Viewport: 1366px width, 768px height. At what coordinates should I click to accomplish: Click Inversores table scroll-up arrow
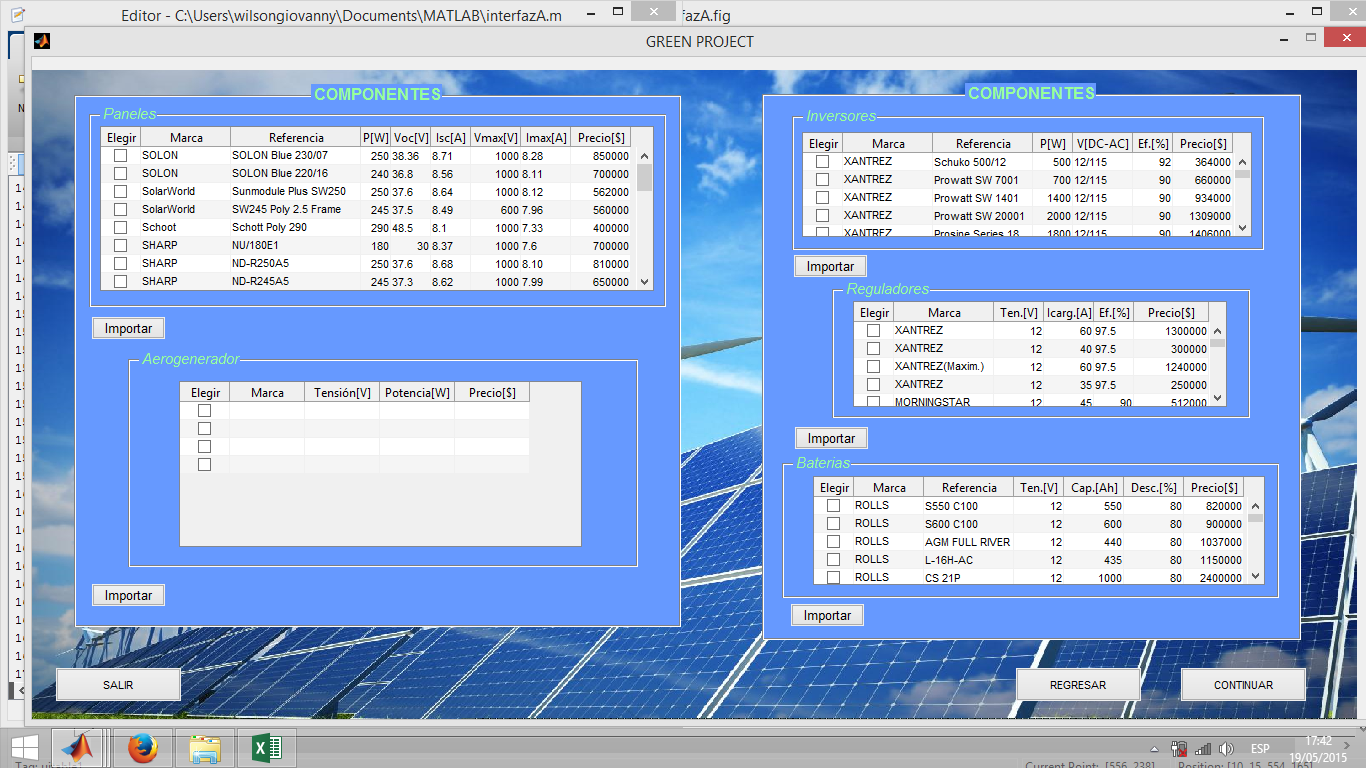(1243, 162)
